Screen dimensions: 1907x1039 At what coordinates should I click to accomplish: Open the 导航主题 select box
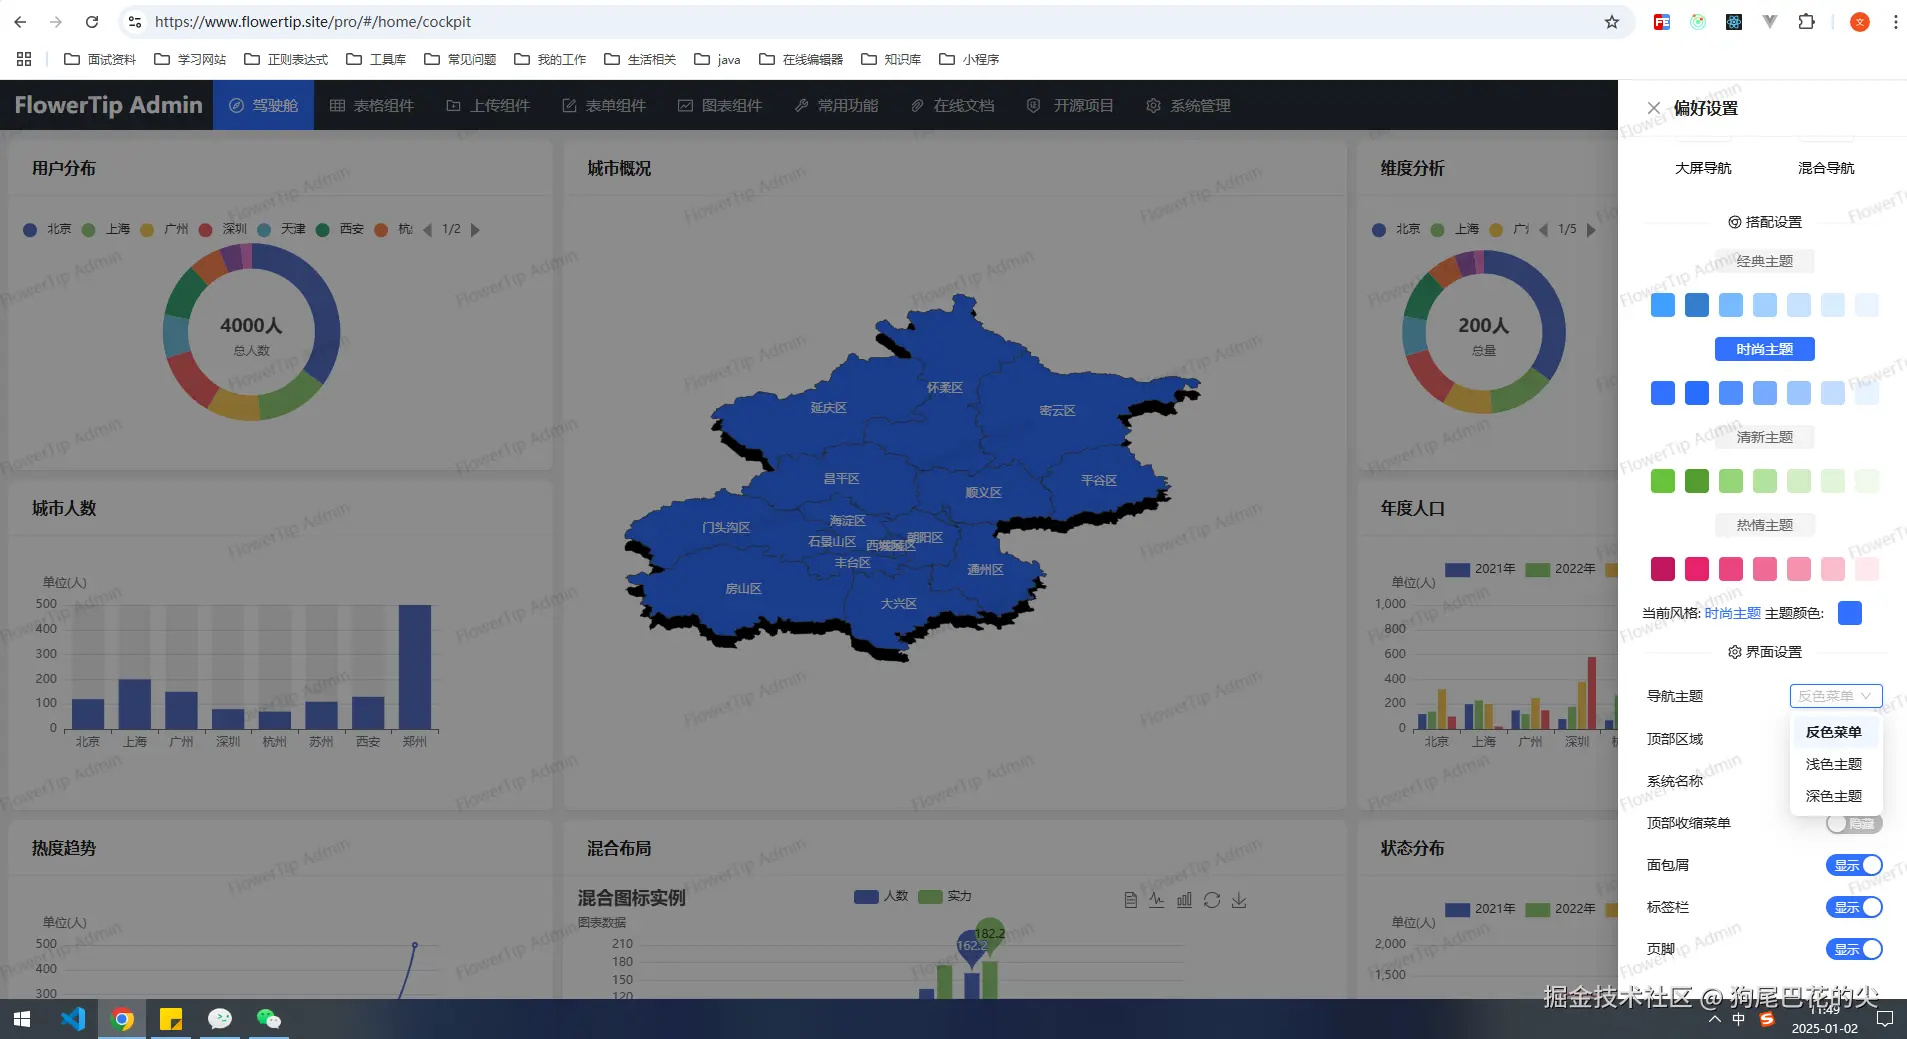(1836, 696)
